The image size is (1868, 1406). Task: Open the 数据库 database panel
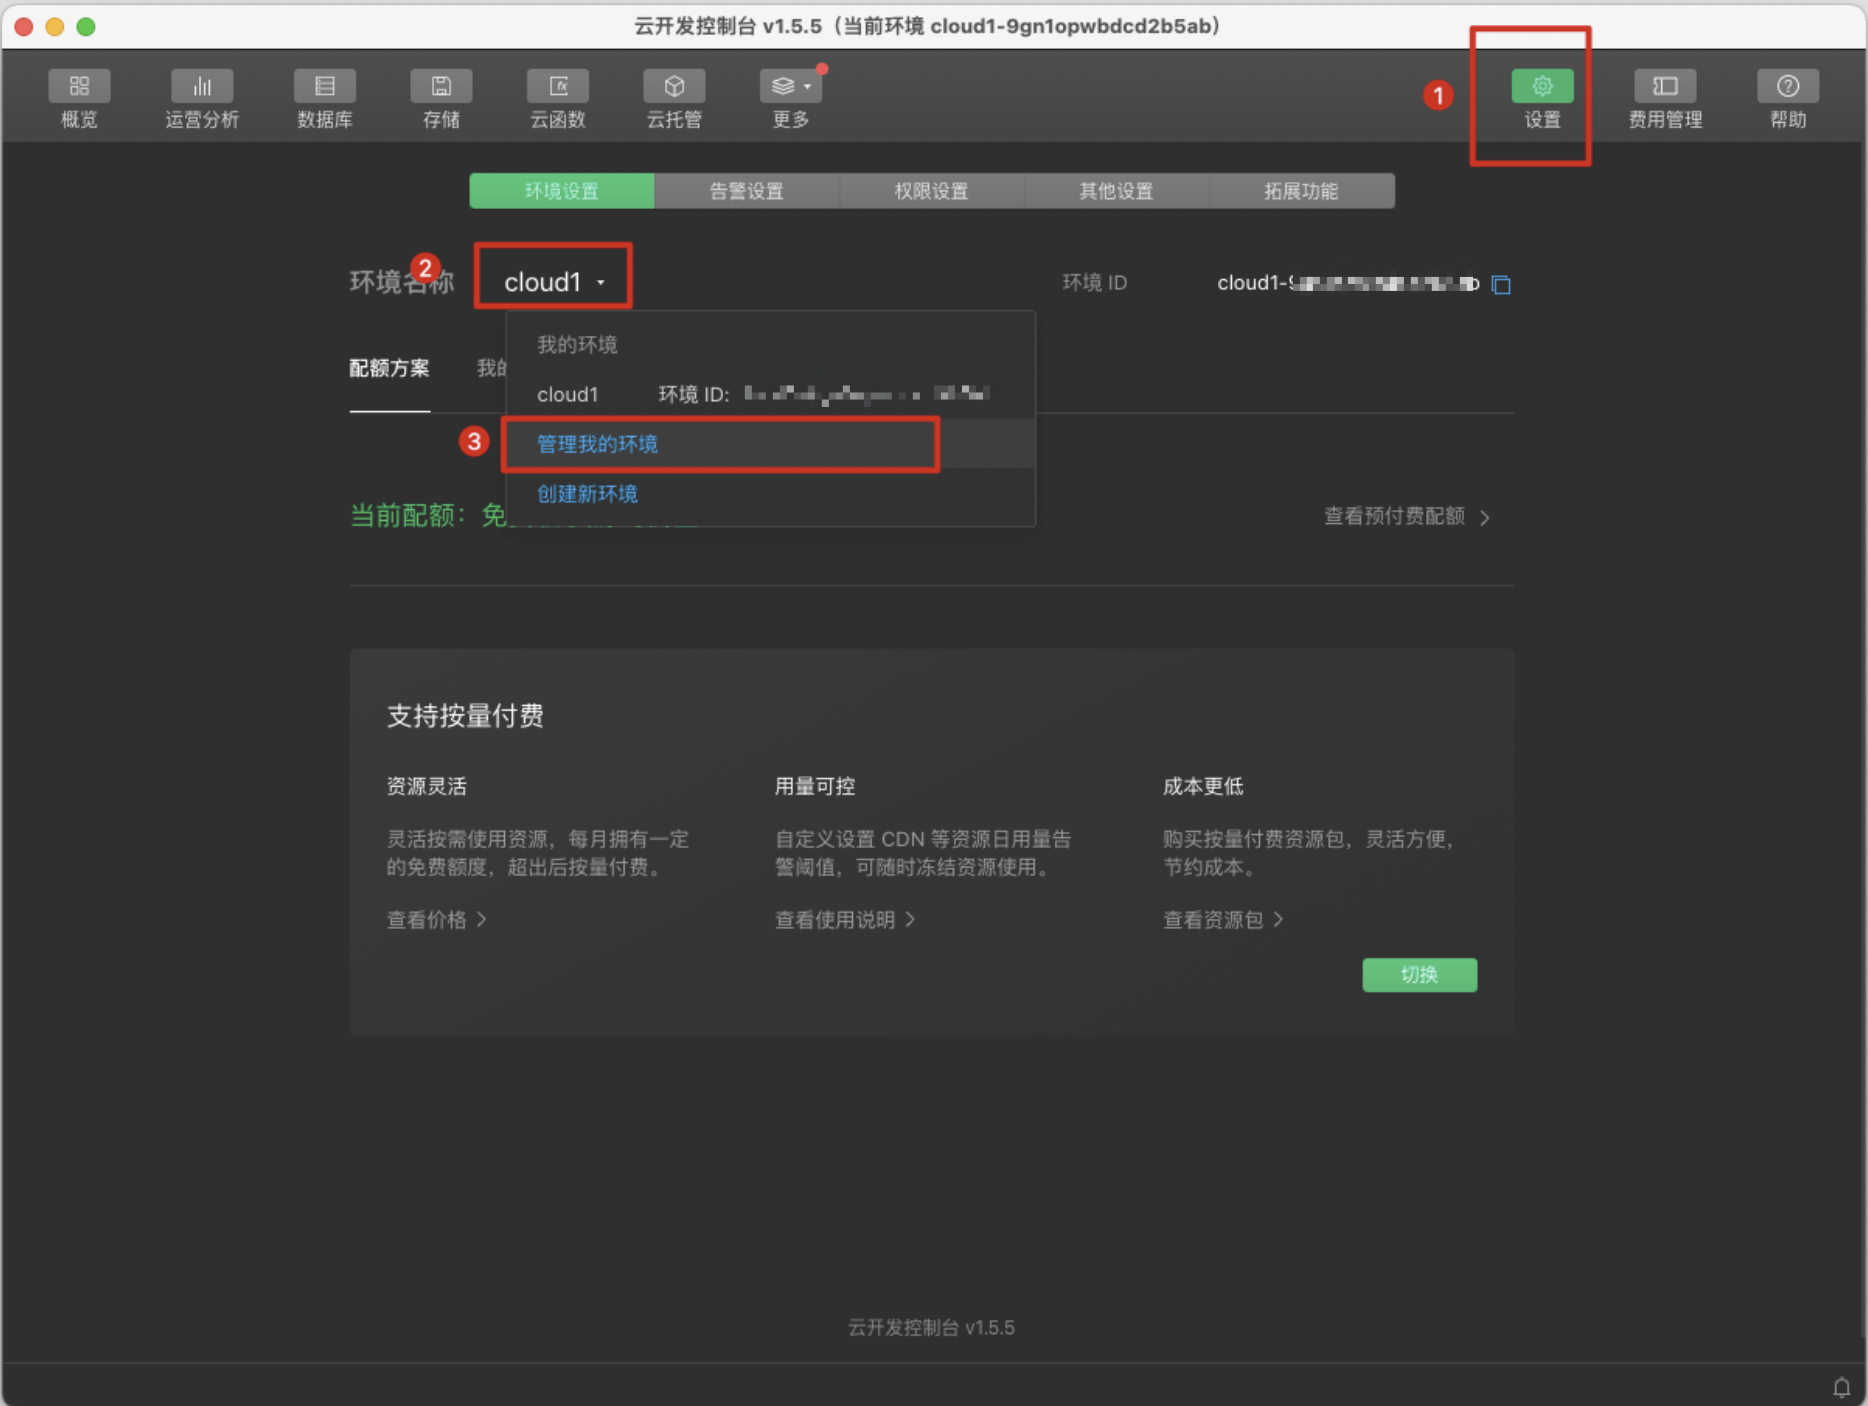(x=324, y=97)
